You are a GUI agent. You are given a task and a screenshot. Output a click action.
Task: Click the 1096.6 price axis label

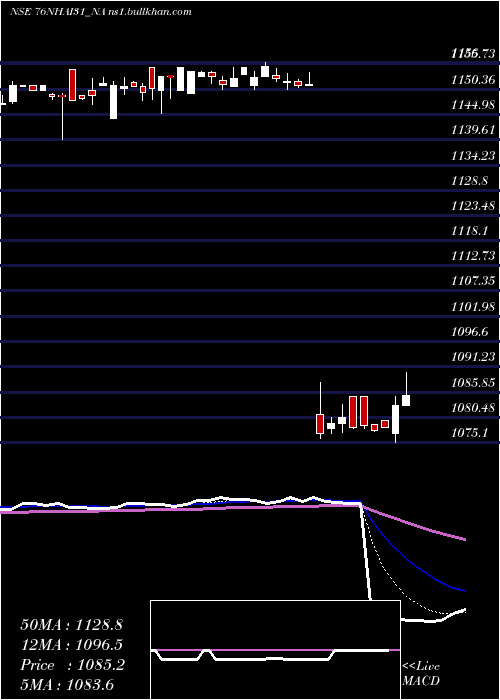(x=470, y=331)
